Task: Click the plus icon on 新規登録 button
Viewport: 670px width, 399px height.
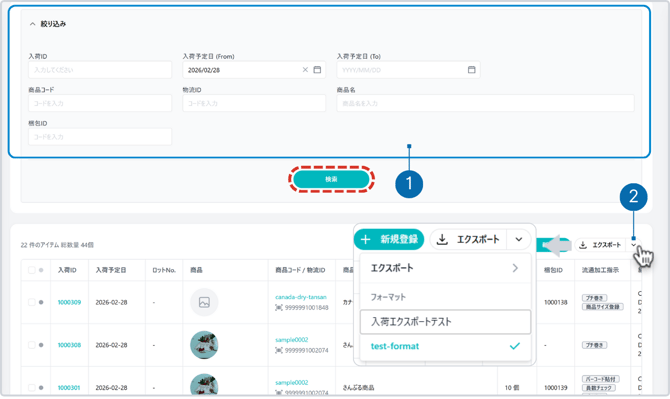Action: pos(365,239)
